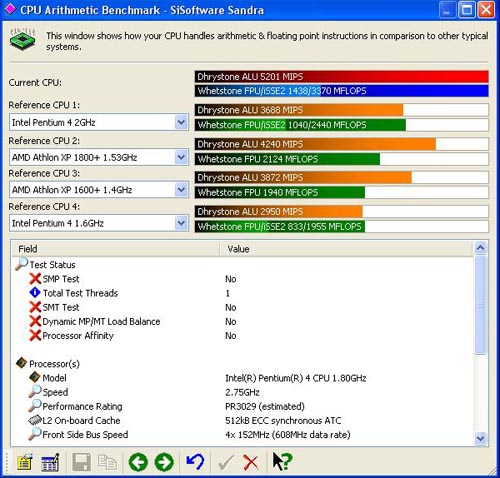Click the grey checkmark OK icon

(226, 462)
